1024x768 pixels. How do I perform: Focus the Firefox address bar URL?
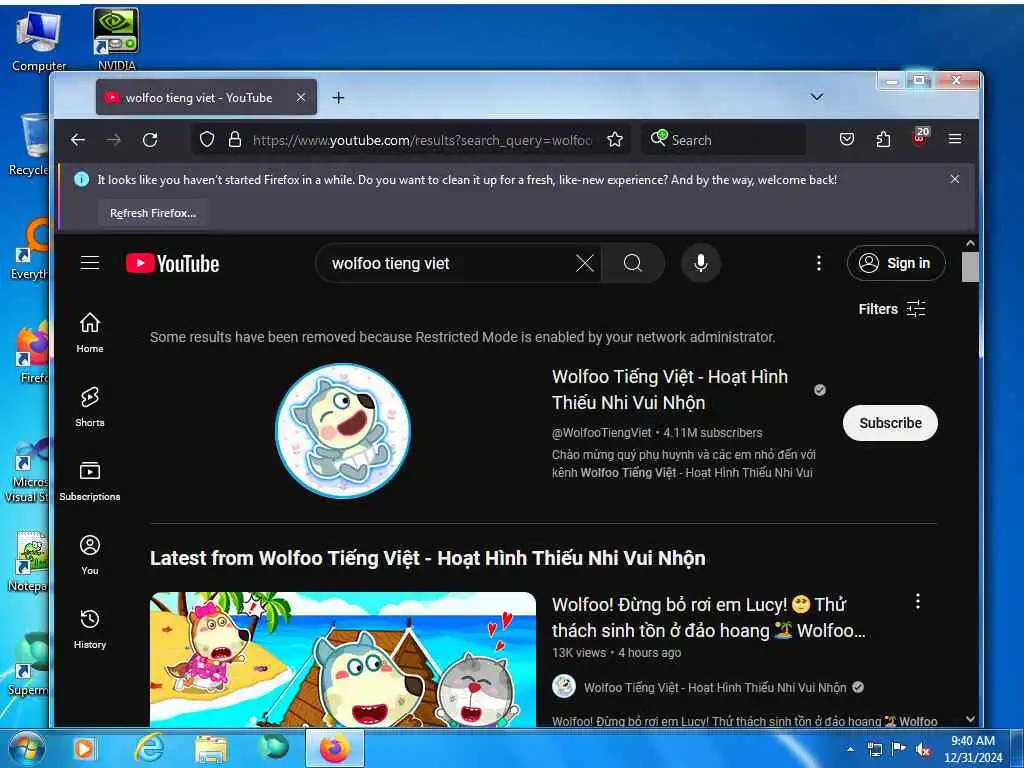click(422, 140)
